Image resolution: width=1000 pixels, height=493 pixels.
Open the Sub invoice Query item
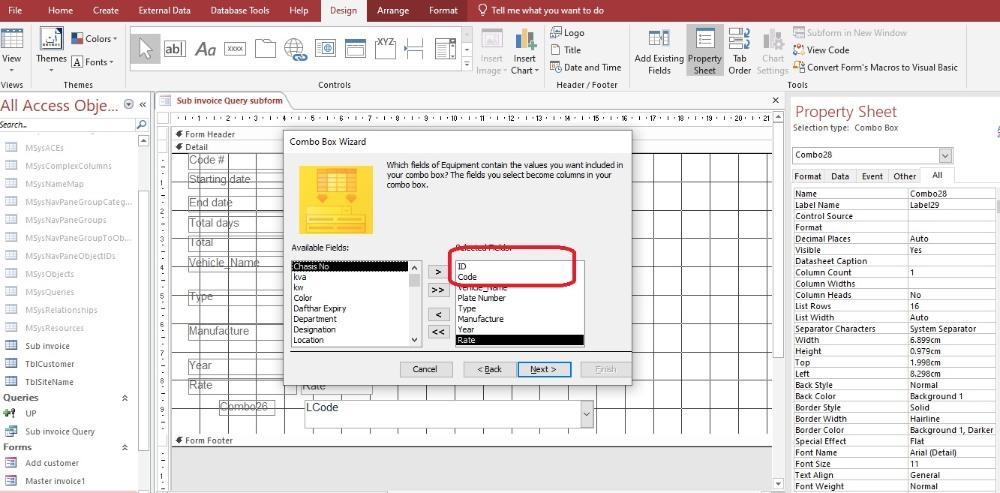point(59,431)
